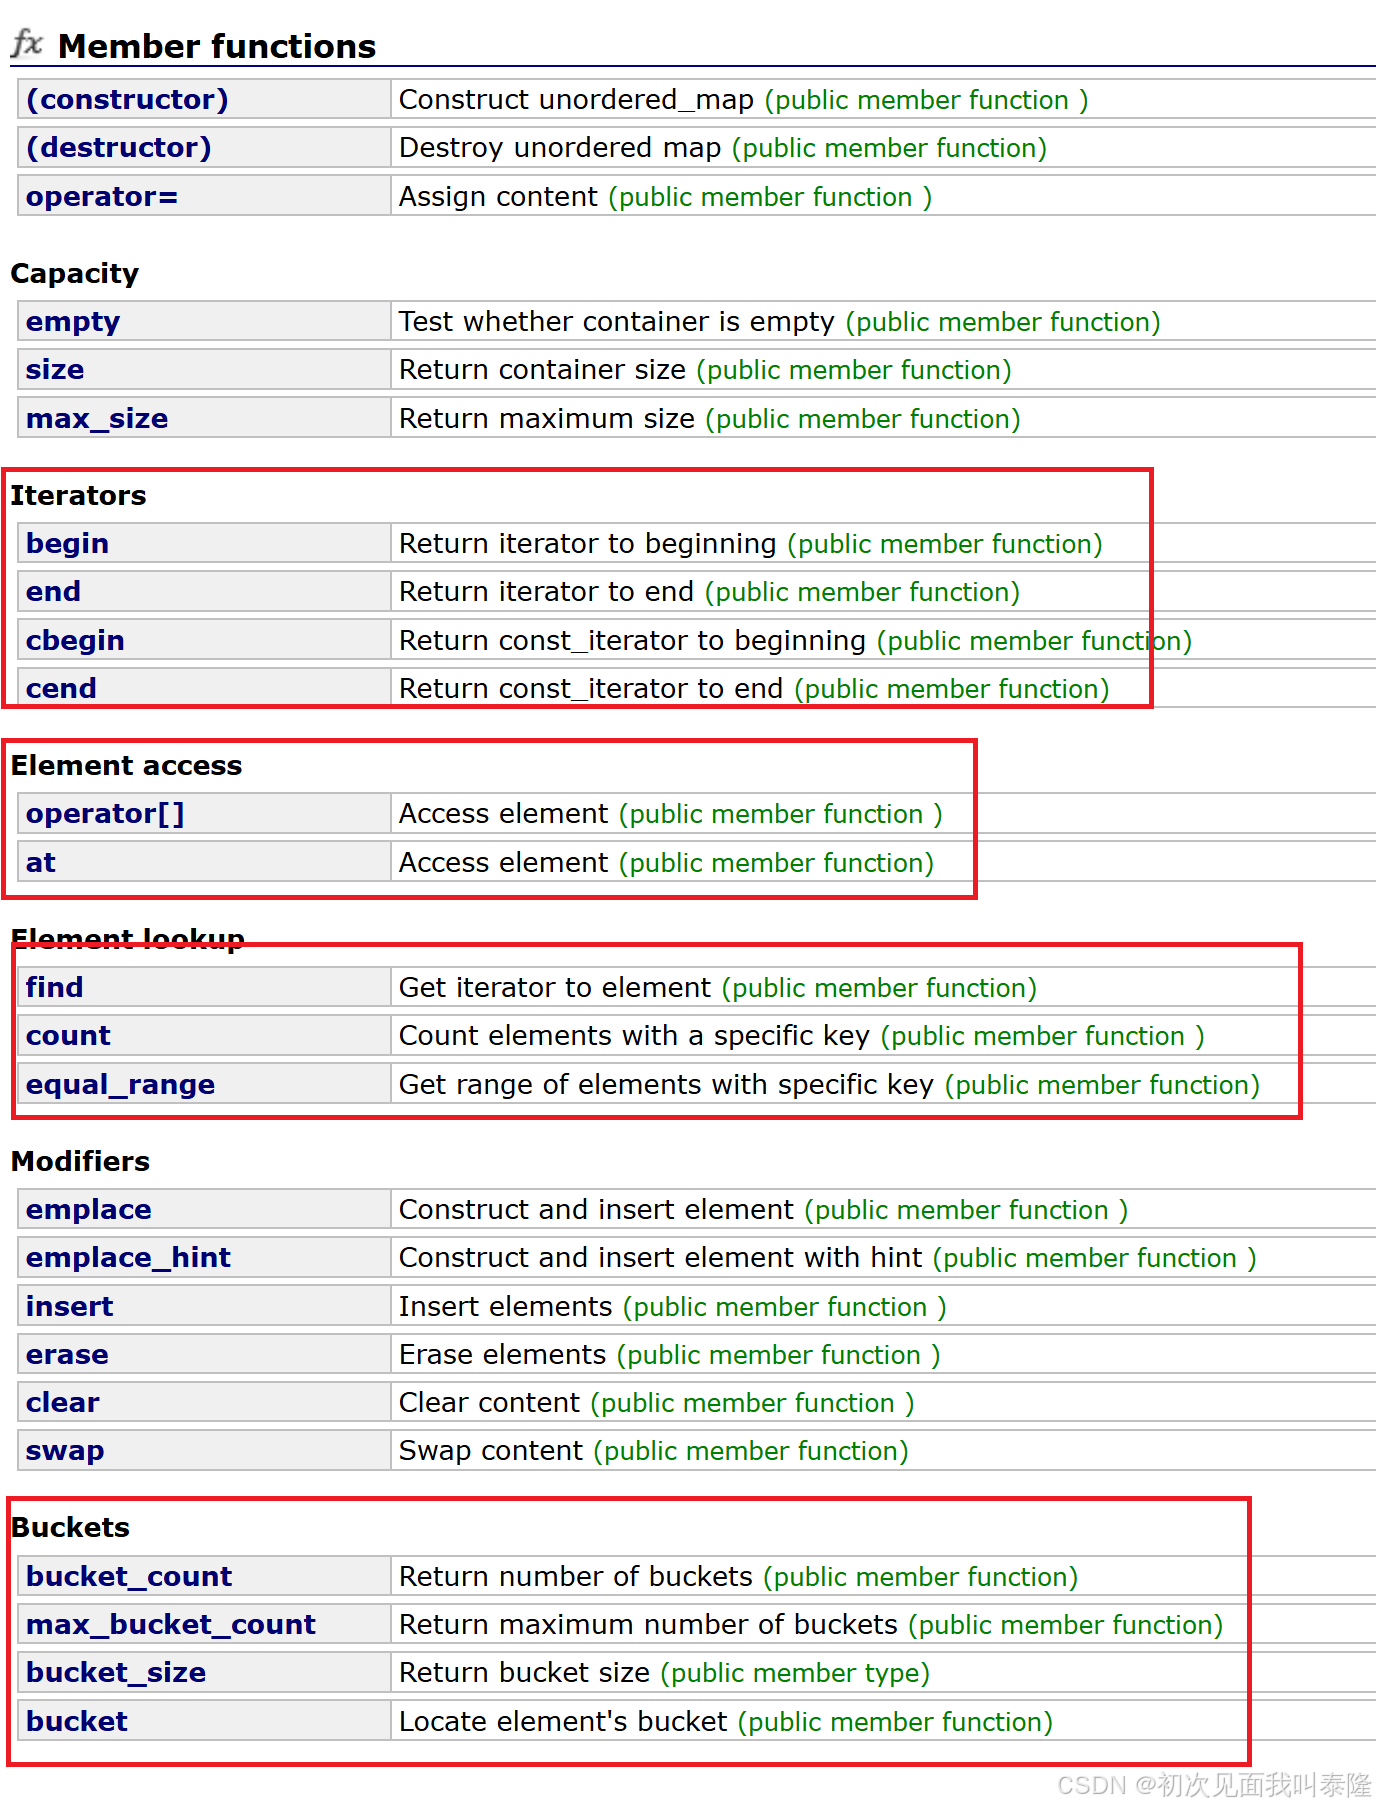This screenshot has height=1808, width=1376.
Task: Click 'Access element' text in operator[] row
Action: click(503, 814)
